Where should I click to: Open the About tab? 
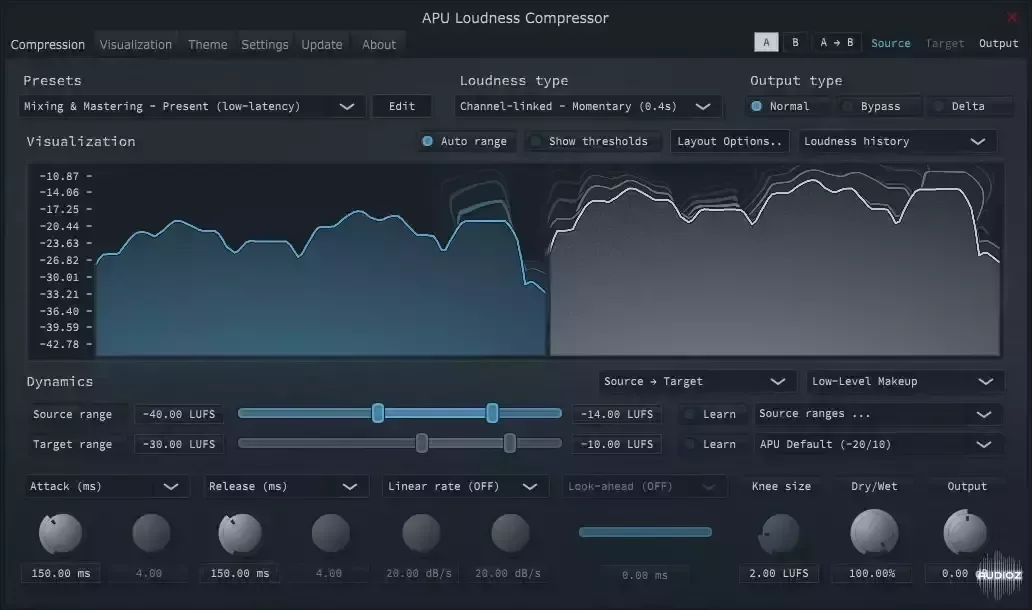coord(378,45)
